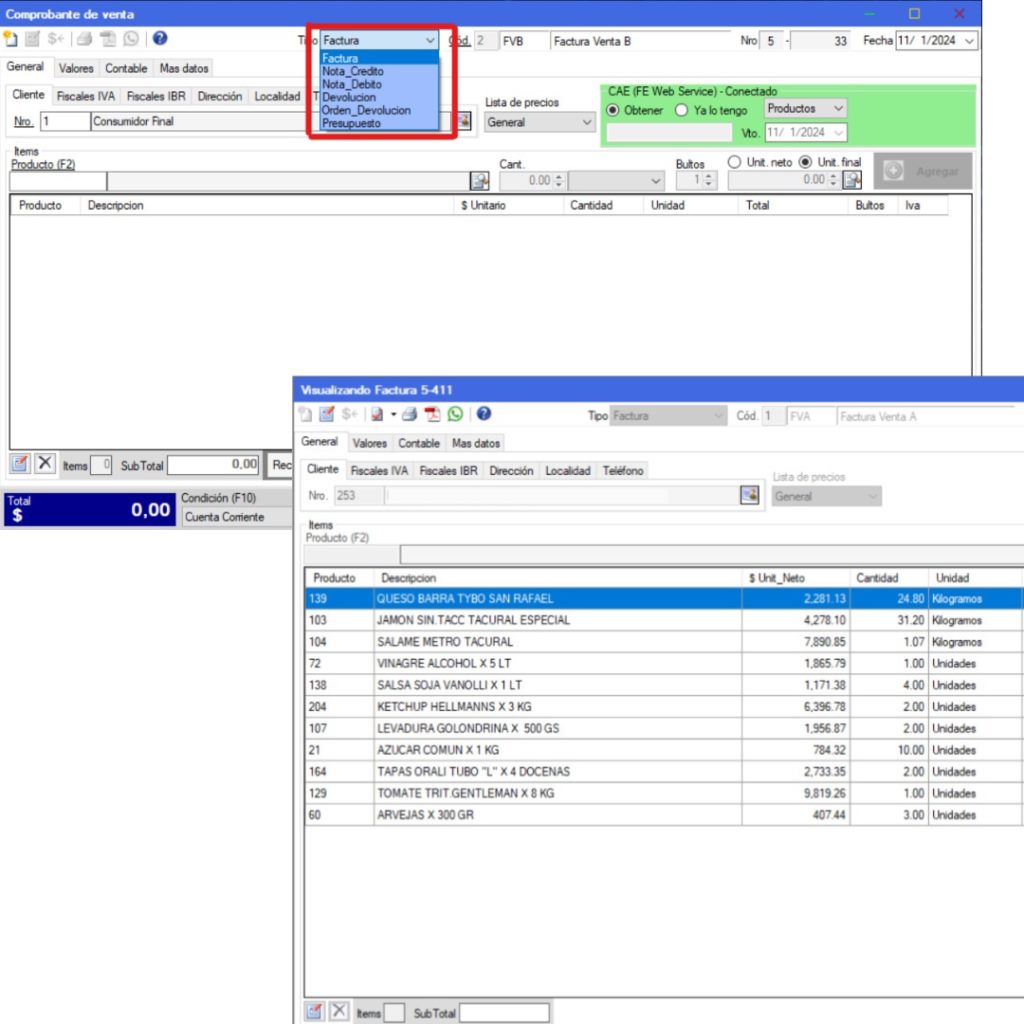Open client search icon beside Consumidor Final field
The height and width of the screenshot is (1024, 1024).
point(464,121)
